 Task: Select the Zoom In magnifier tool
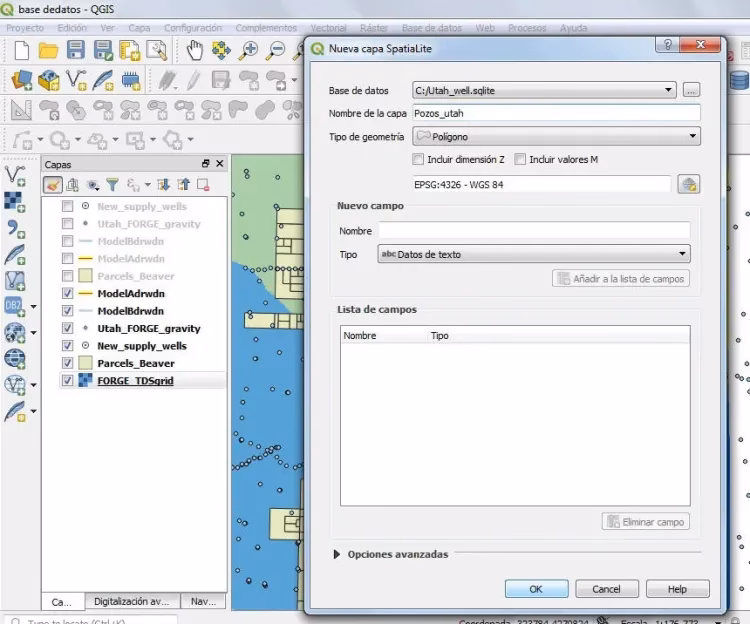coord(249,50)
